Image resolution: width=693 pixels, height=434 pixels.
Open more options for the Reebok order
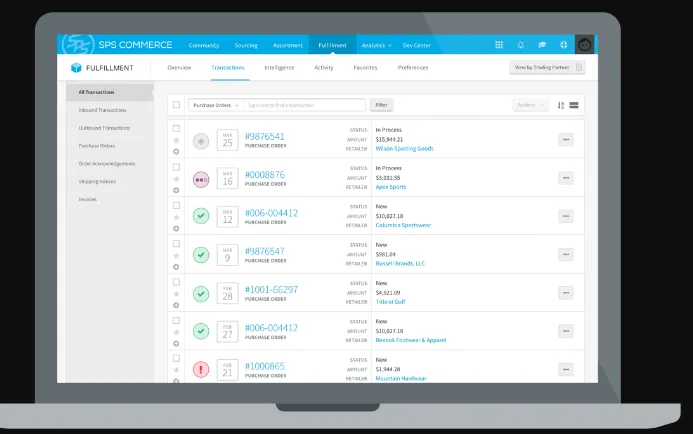(566, 331)
